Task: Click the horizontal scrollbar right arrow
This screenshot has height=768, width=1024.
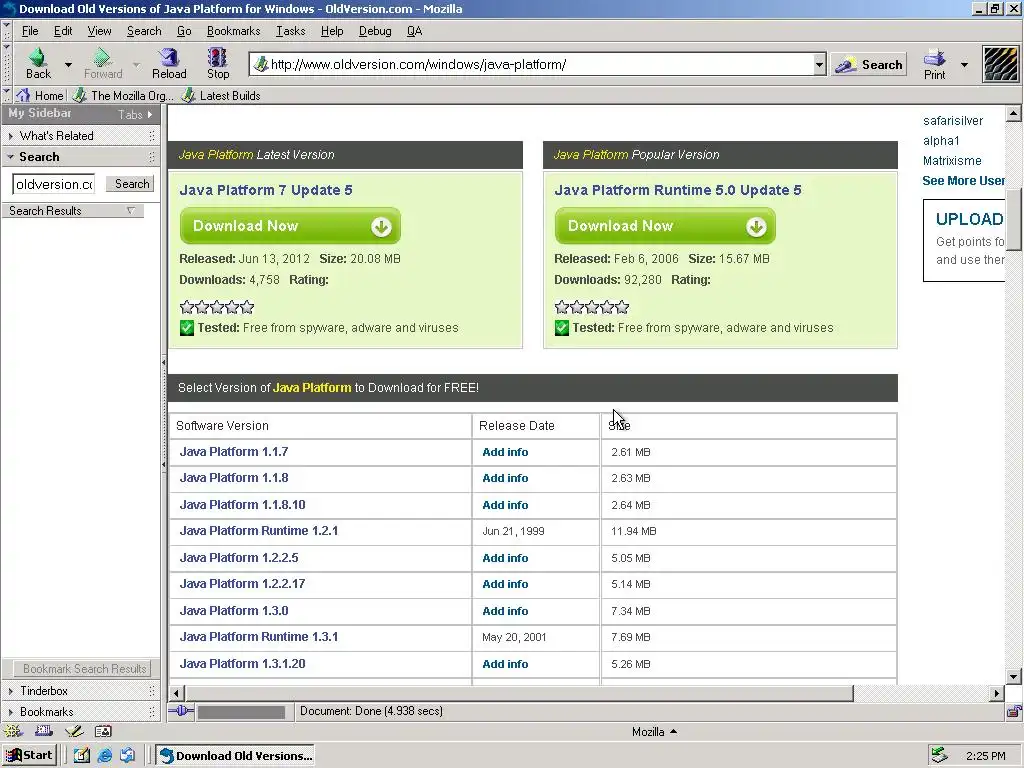Action: pos(997,693)
